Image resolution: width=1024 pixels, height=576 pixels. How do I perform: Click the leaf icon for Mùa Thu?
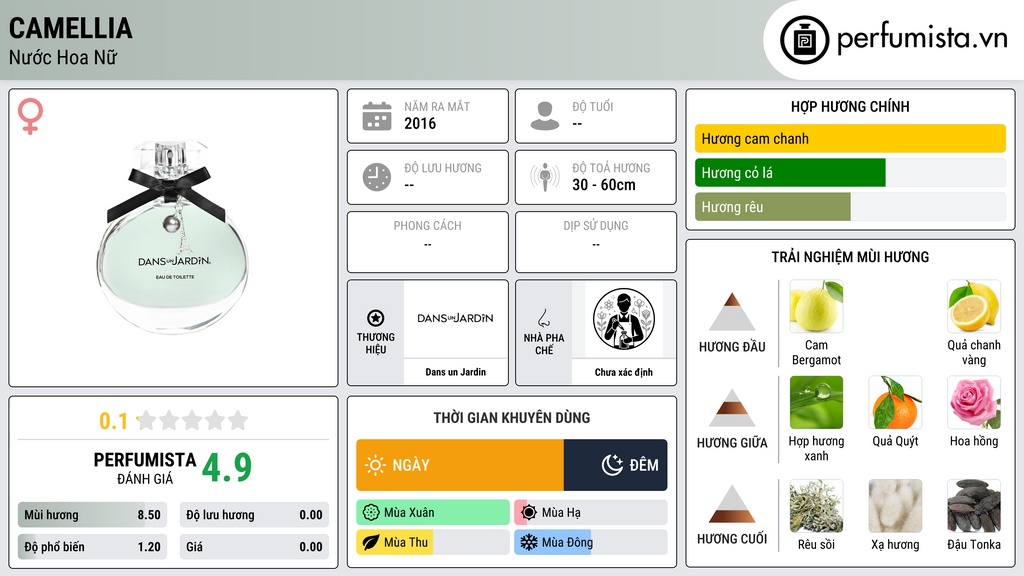[371, 543]
